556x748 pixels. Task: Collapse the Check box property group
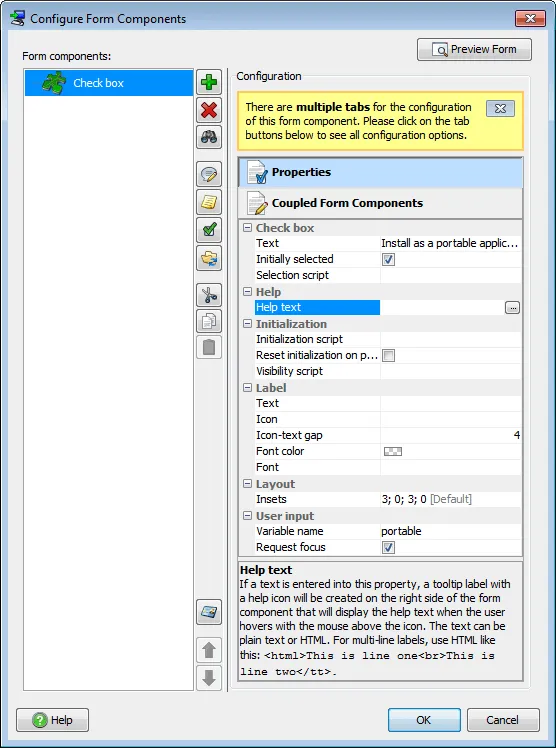click(247, 228)
